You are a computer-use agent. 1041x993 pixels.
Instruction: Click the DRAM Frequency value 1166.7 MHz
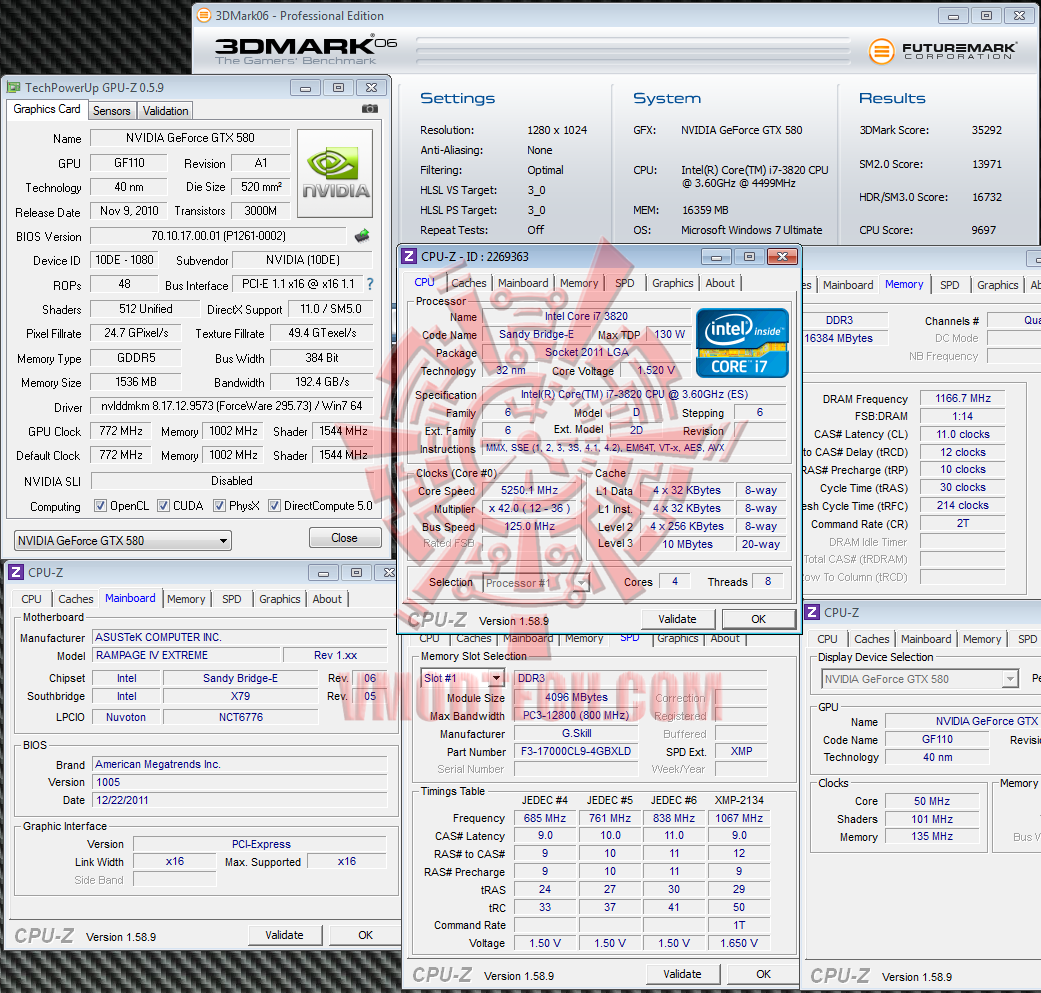pyautogui.click(x=963, y=398)
